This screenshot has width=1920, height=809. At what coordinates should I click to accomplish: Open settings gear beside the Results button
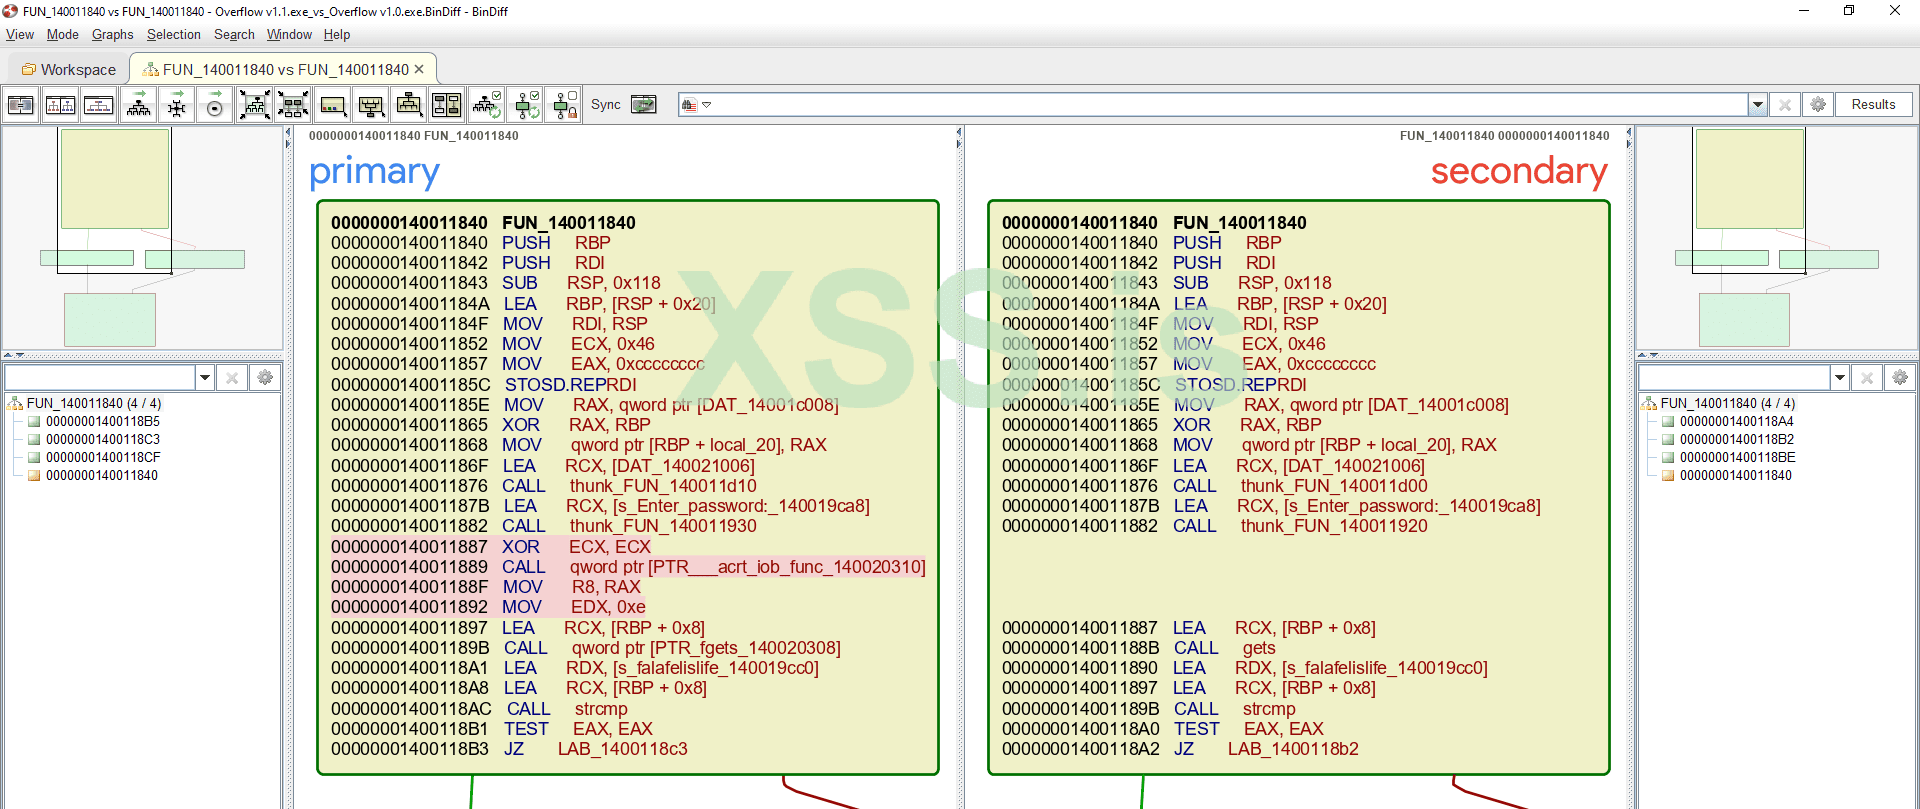pos(1818,105)
